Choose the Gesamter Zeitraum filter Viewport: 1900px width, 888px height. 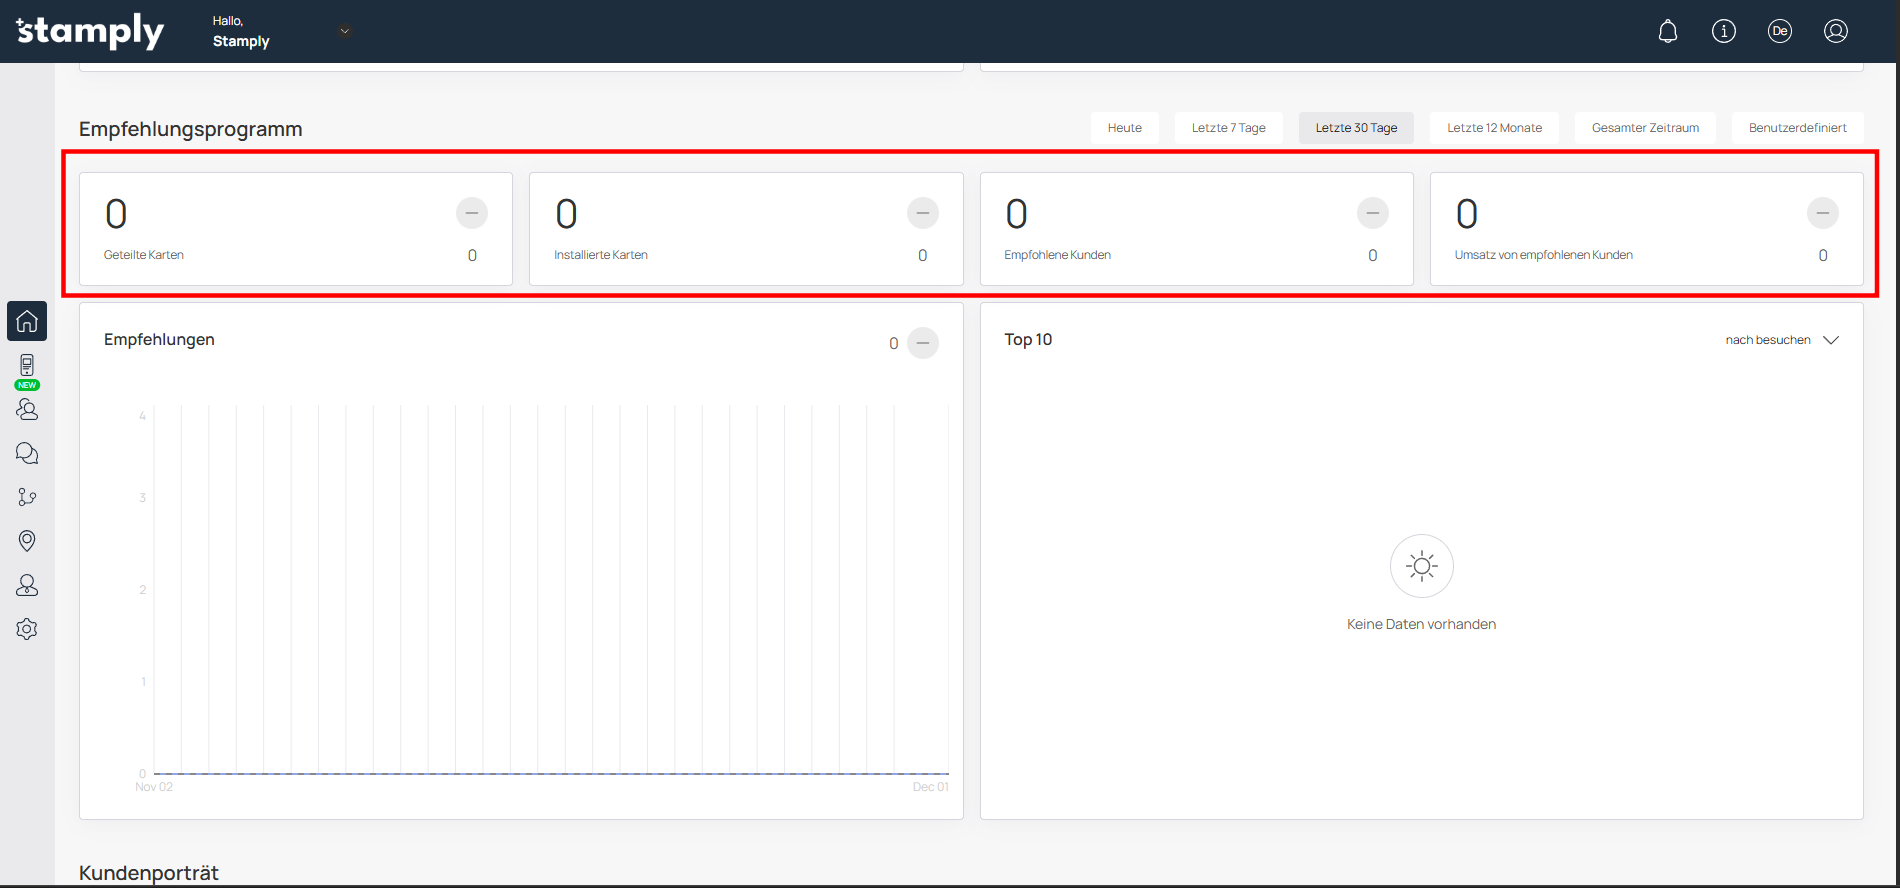(x=1645, y=128)
